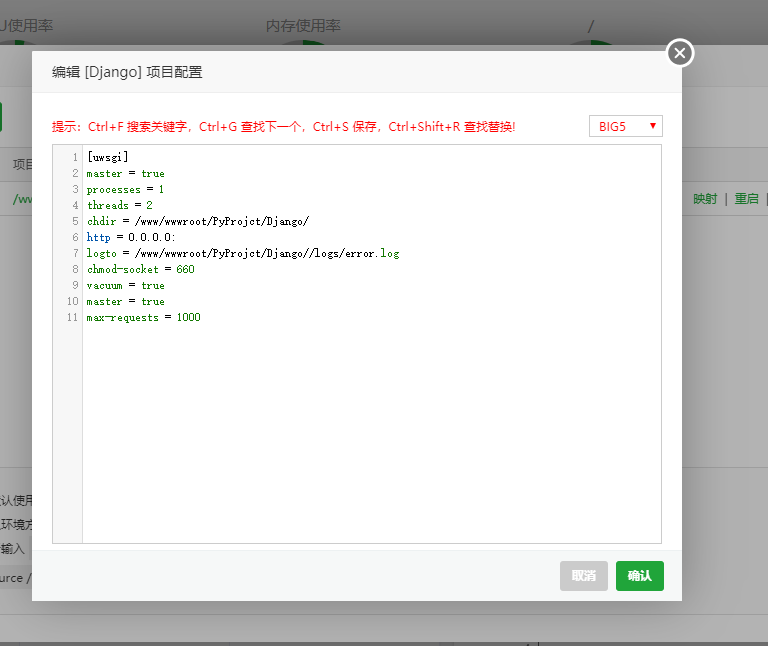The width and height of the screenshot is (768, 646).
Task: Click 'max-requests = 1000' line
Action: click(x=144, y=317)
